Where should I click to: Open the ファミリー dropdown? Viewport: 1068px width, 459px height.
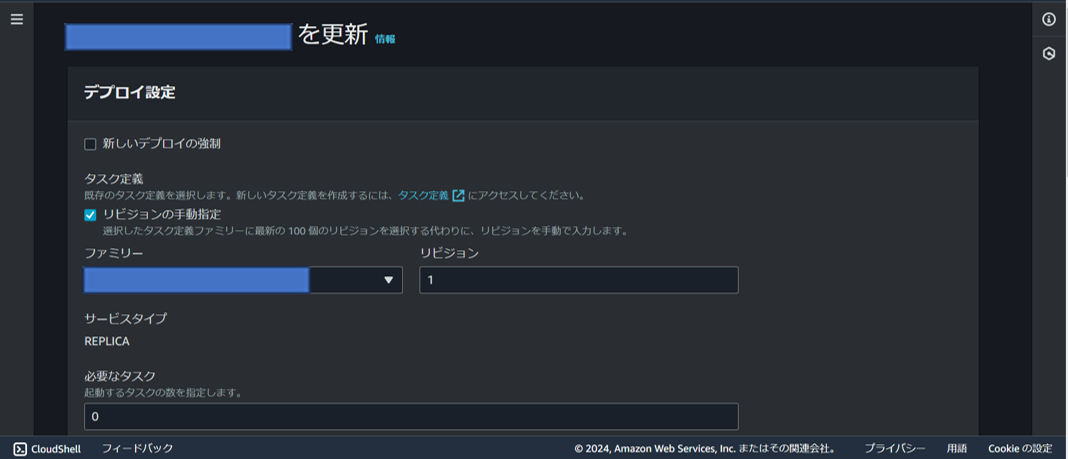coord(243,280)
